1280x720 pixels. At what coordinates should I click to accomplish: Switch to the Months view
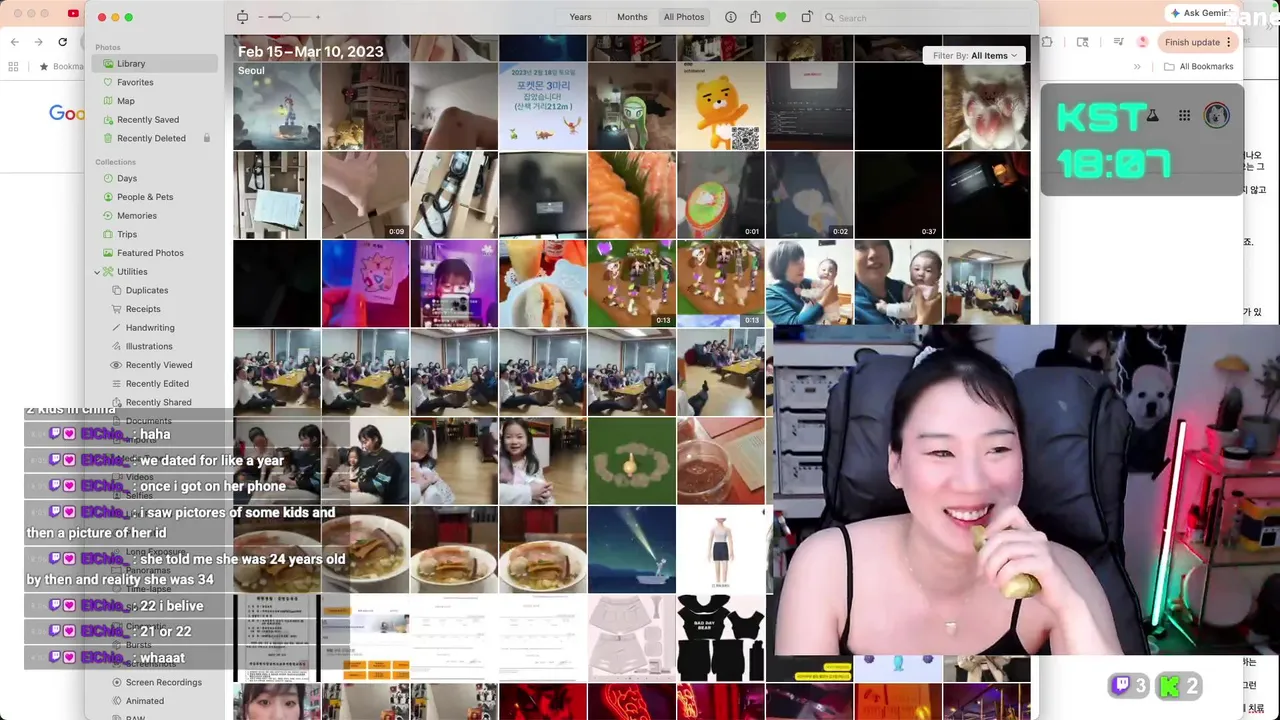tap(632, 17)
